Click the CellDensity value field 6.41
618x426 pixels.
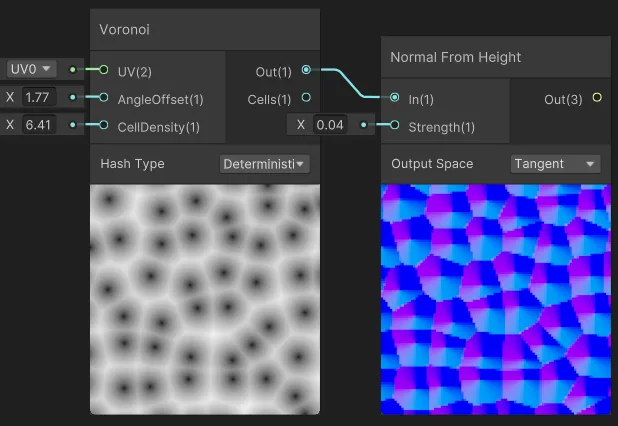pos(39,125)
